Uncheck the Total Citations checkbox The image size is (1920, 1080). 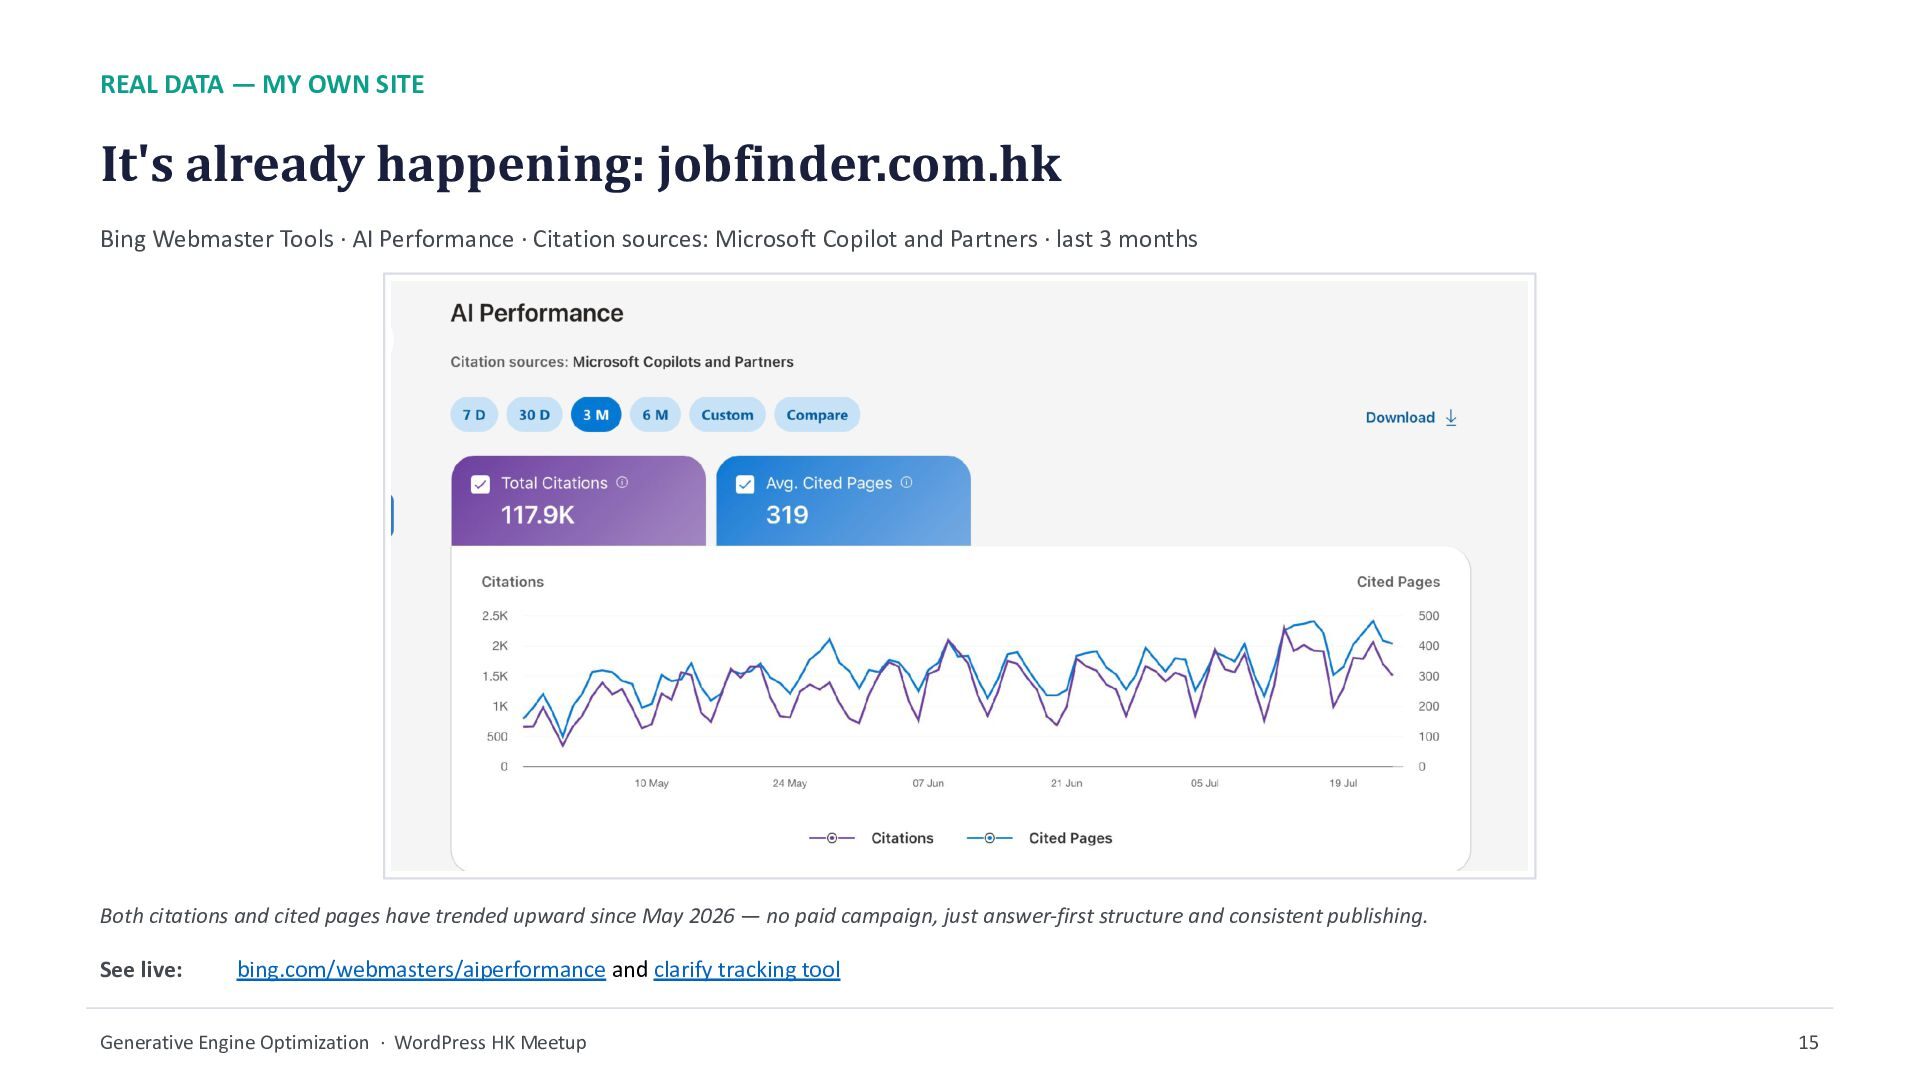tap(480, 484)
